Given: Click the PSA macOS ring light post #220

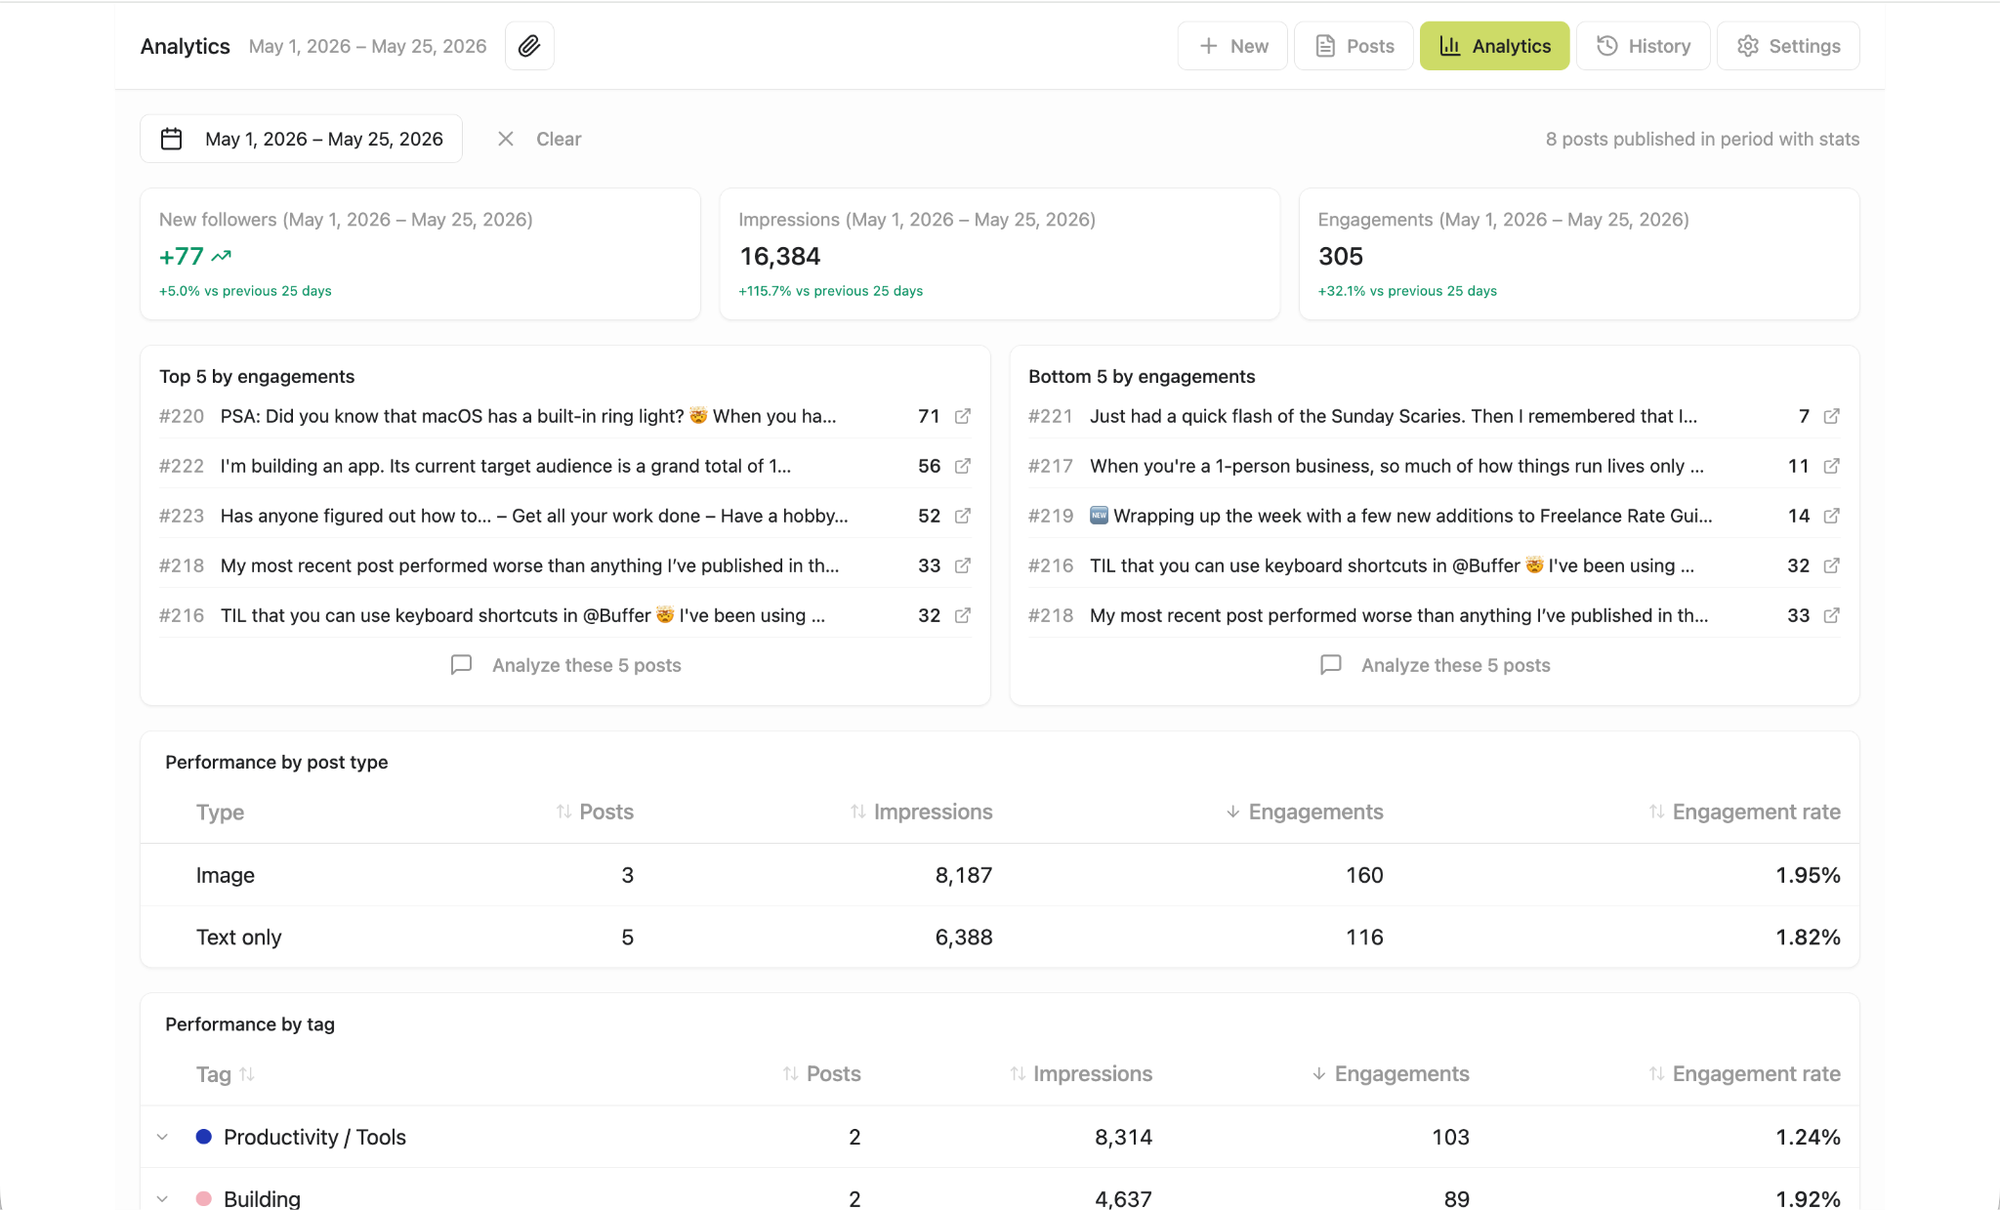Looking at the screenshot, I should (x=528, y=416).
